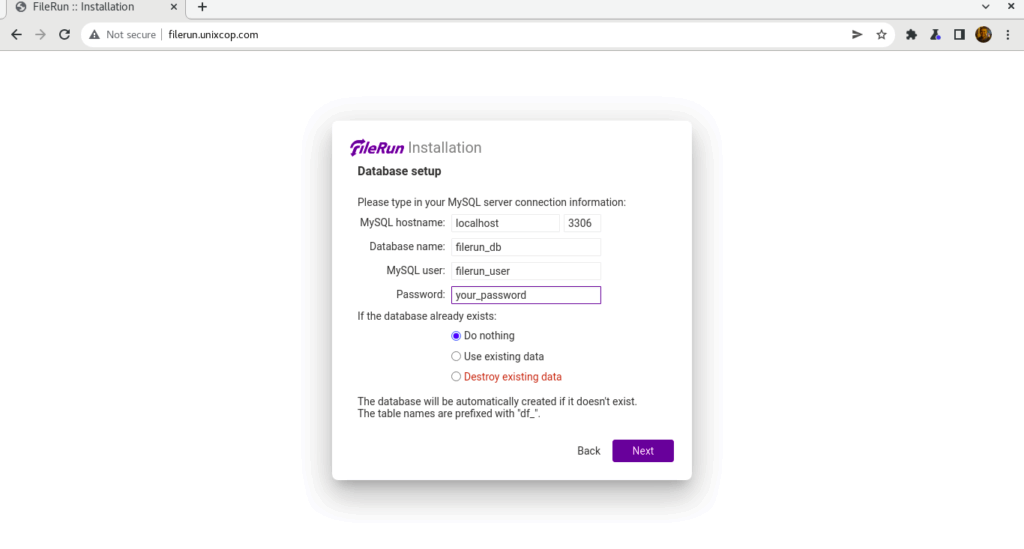
Task: Bookmark this page with the star icon
Action: 882,35
